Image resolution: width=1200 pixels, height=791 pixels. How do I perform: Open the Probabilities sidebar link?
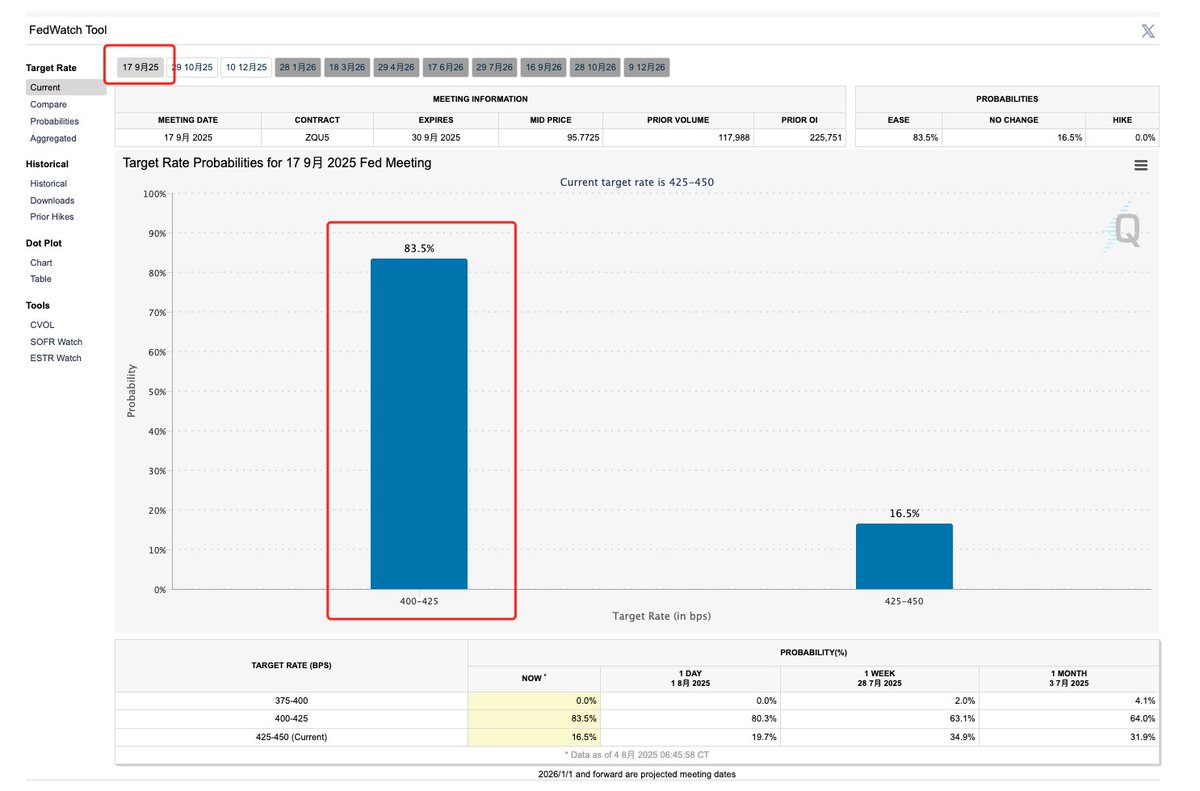[x=54, y=122]
